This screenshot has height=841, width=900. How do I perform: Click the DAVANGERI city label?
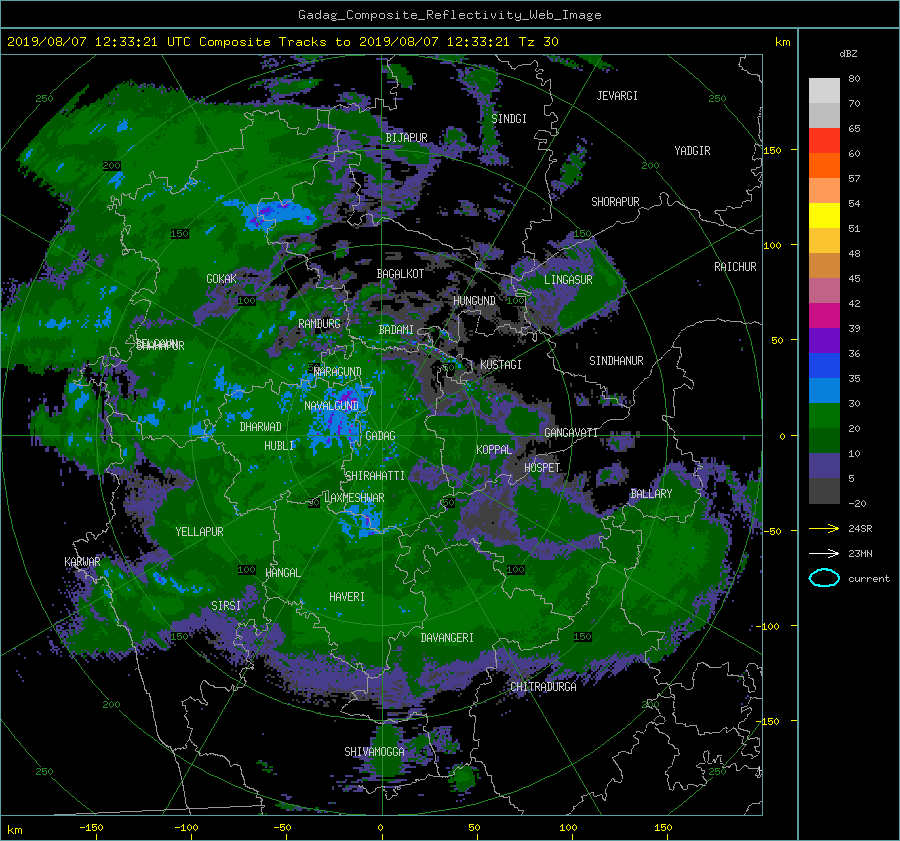[x=447, y=638]
